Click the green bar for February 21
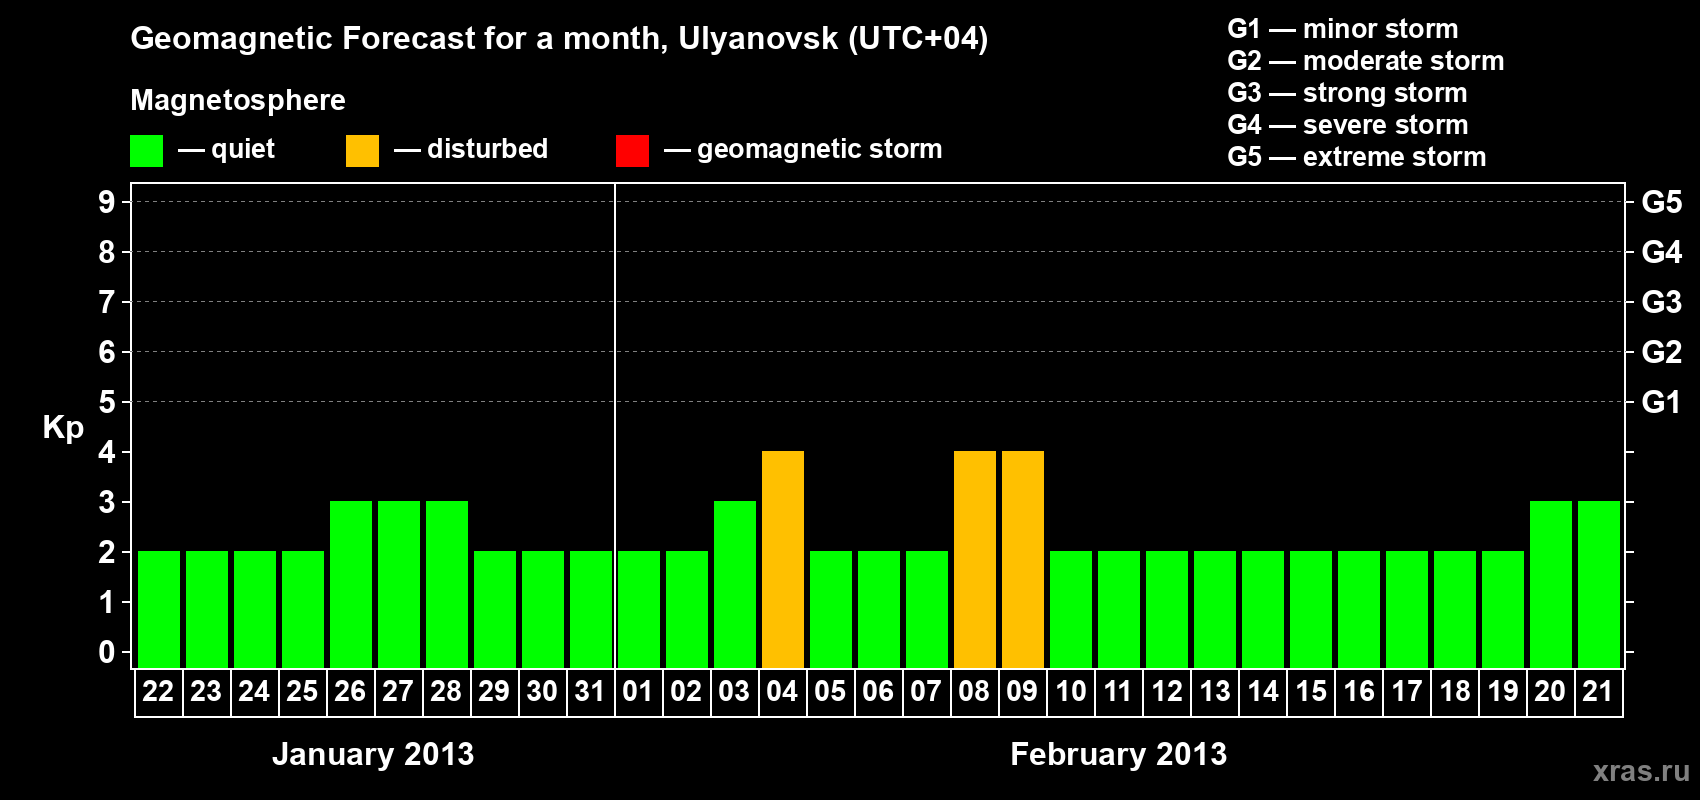 1599,584
